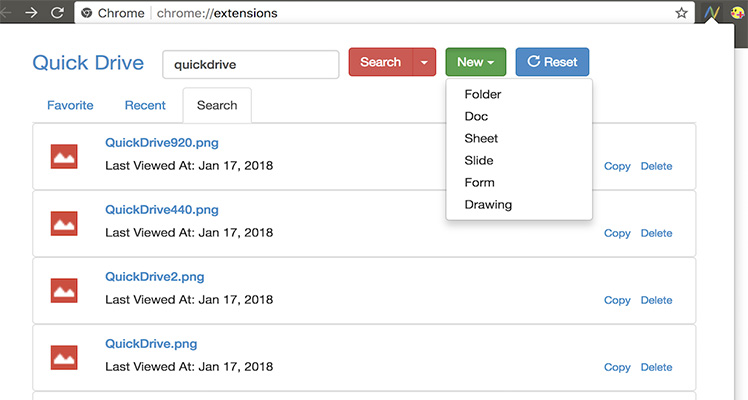Copy the QuickDrive440.png file
Image resolution: width=748 pixels, height=400 pixels.
pyautogui.click(x=617, y=234)
